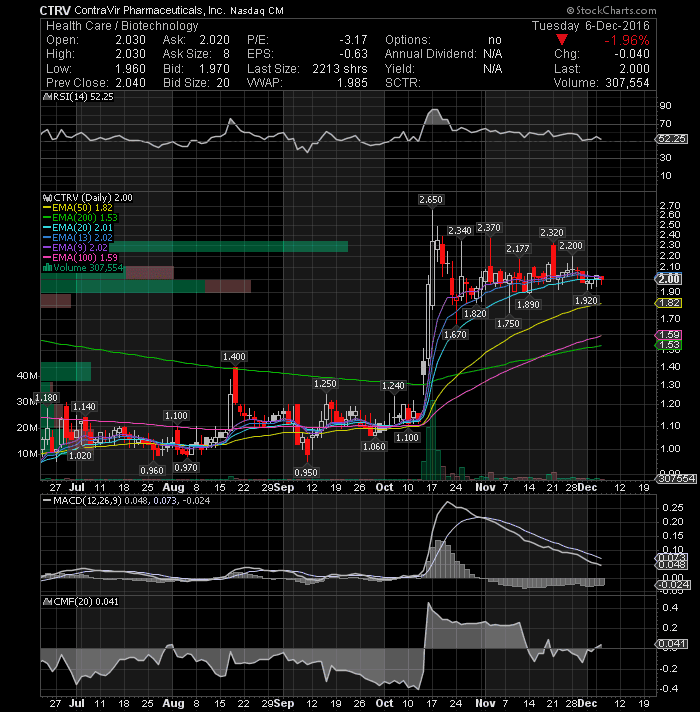Click the Tuesday 6-Dec-2016 date
Screen dimensions: 700x712
(x=591, y=26)
